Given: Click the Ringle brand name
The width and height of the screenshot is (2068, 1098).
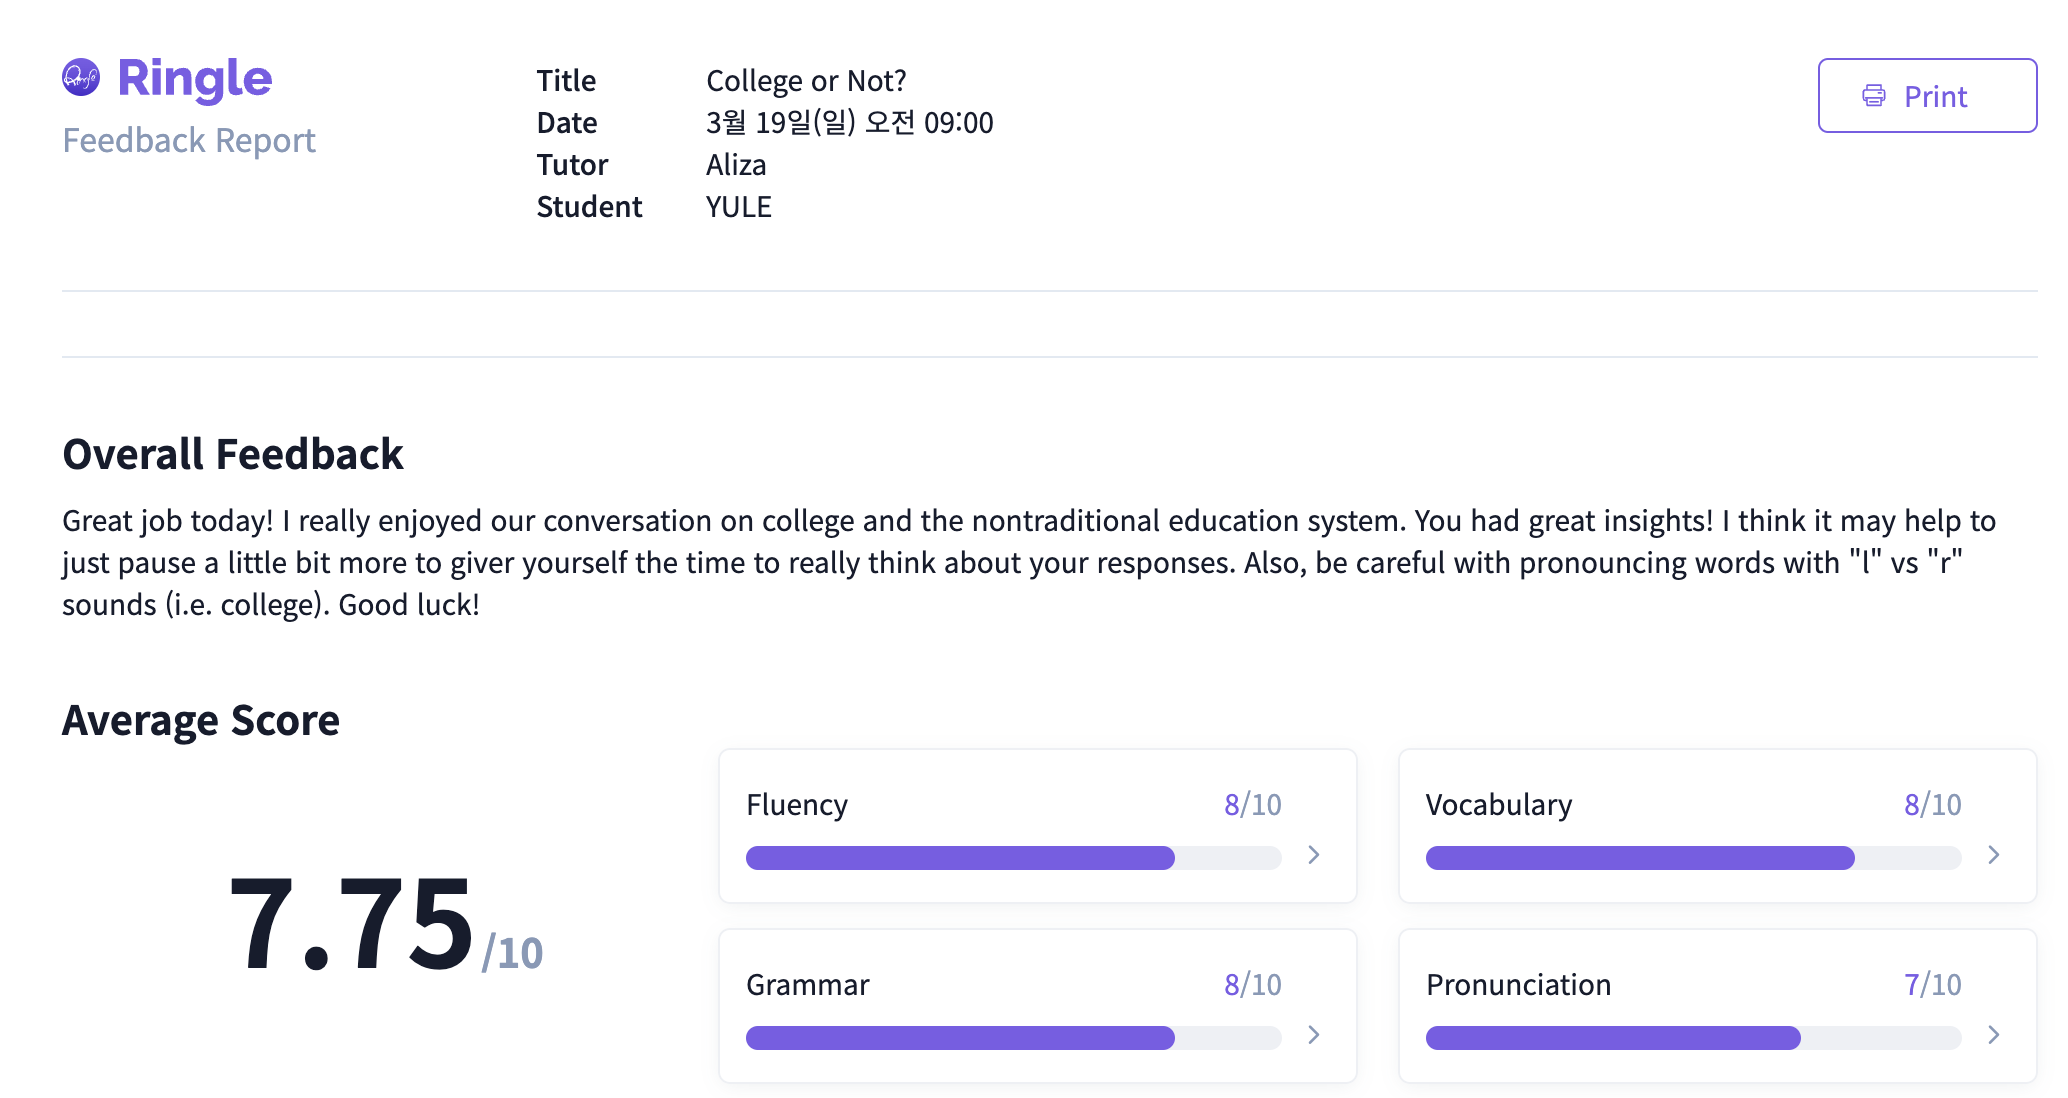Looking at the screenshot, I should point(195,78).
